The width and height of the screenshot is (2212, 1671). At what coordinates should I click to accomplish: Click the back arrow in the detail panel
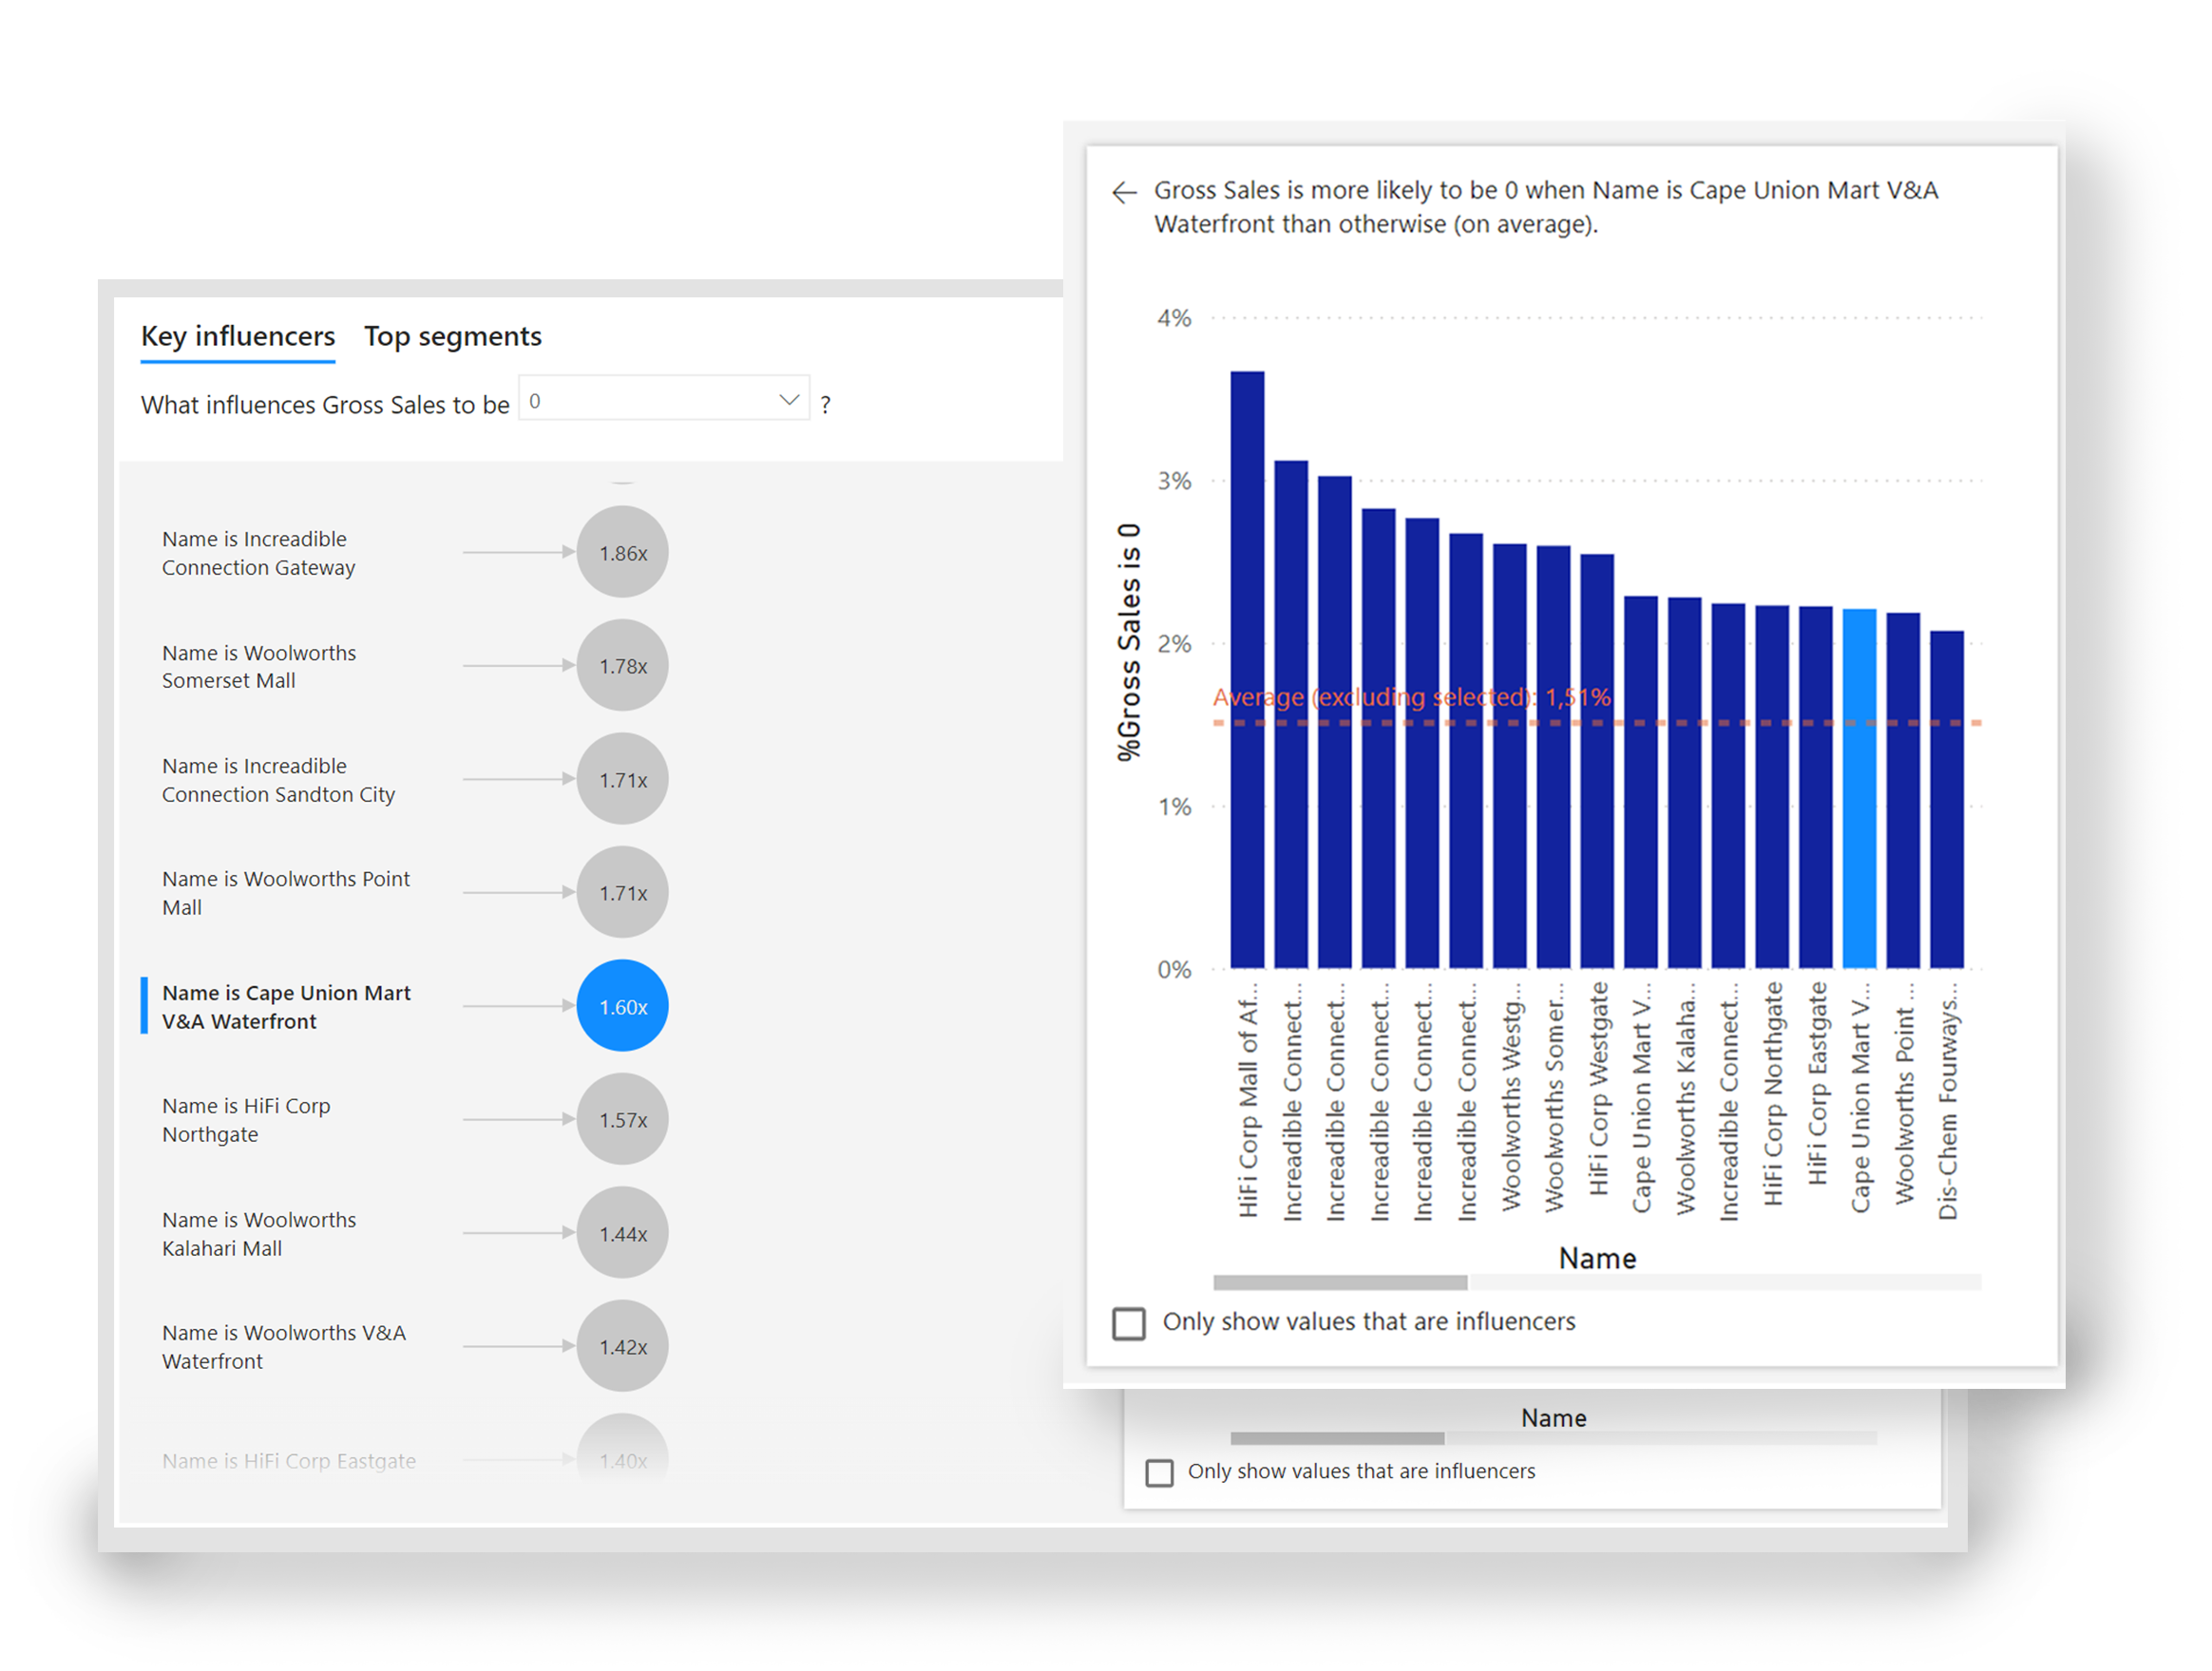point(1125,192)
